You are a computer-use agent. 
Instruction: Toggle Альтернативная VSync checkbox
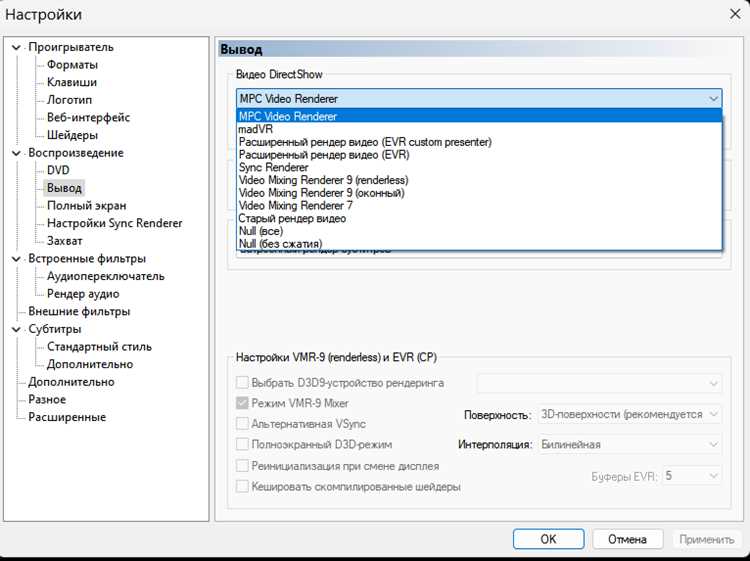click(243, 424)
